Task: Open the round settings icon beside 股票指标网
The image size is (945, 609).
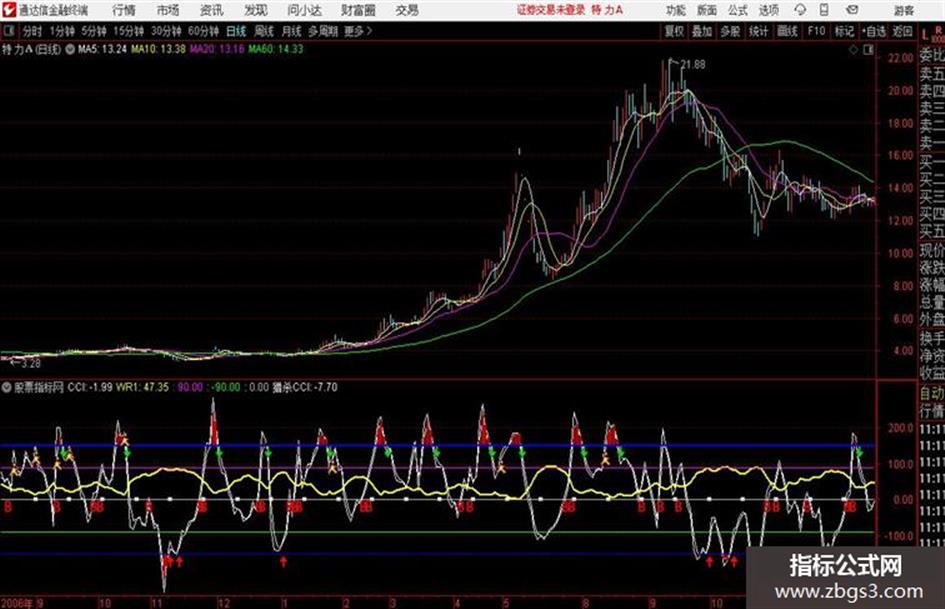Action: pyautogui.click(x=7, y=387)
